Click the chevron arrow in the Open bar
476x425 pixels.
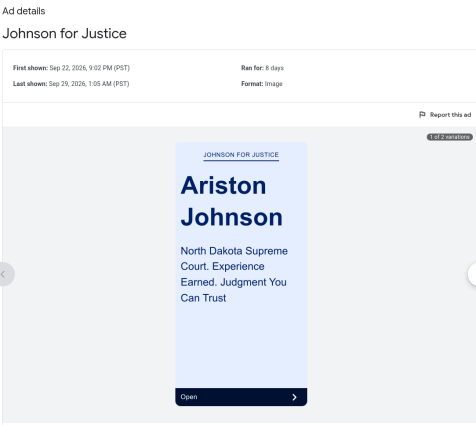coord(294,397)
